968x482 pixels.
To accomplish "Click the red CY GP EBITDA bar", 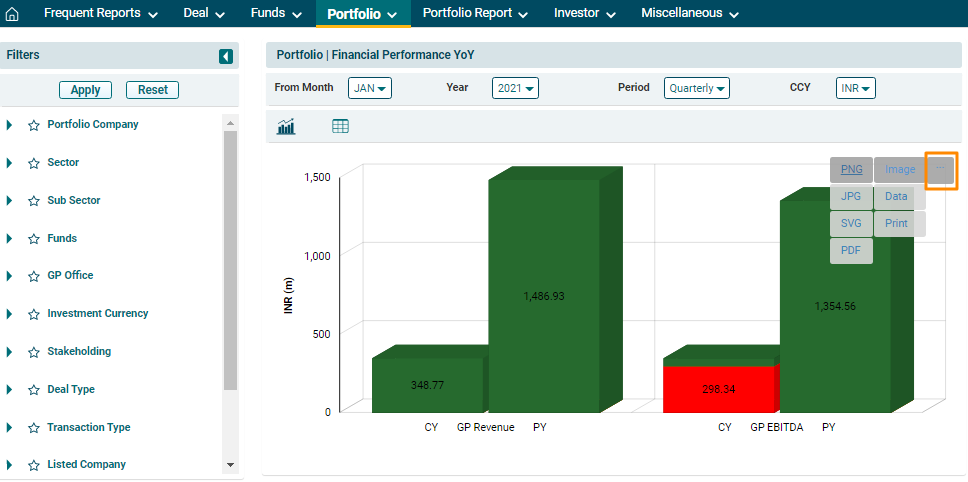I will [x=718, y=388].
